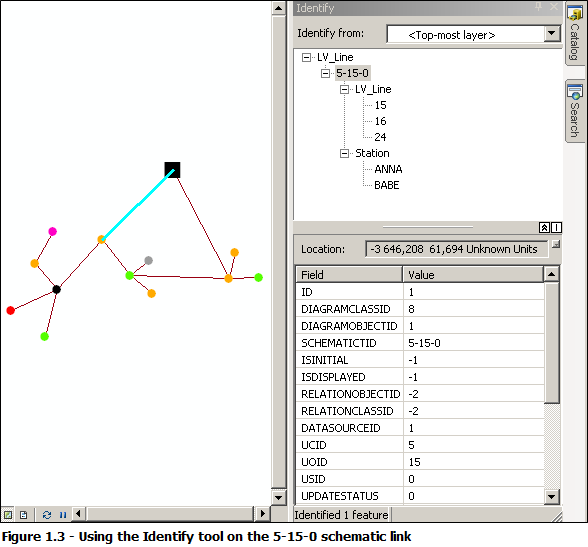This screenshot has height=547, width=588.
Task: Select tree item 24
Action: [380, 137]
